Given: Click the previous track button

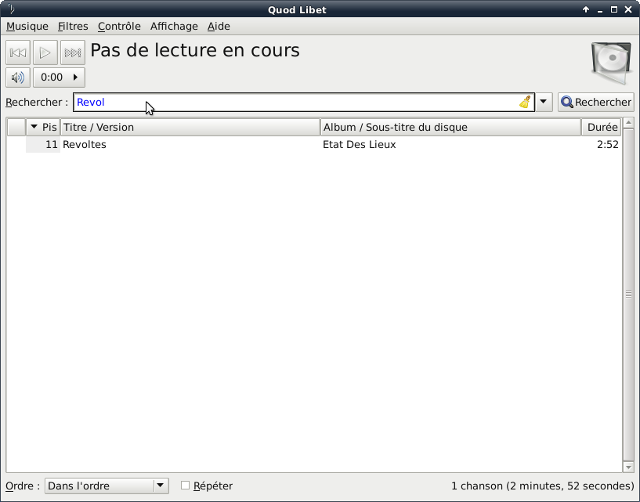Looking at the screenshot, I should click(x=18, y=53).
